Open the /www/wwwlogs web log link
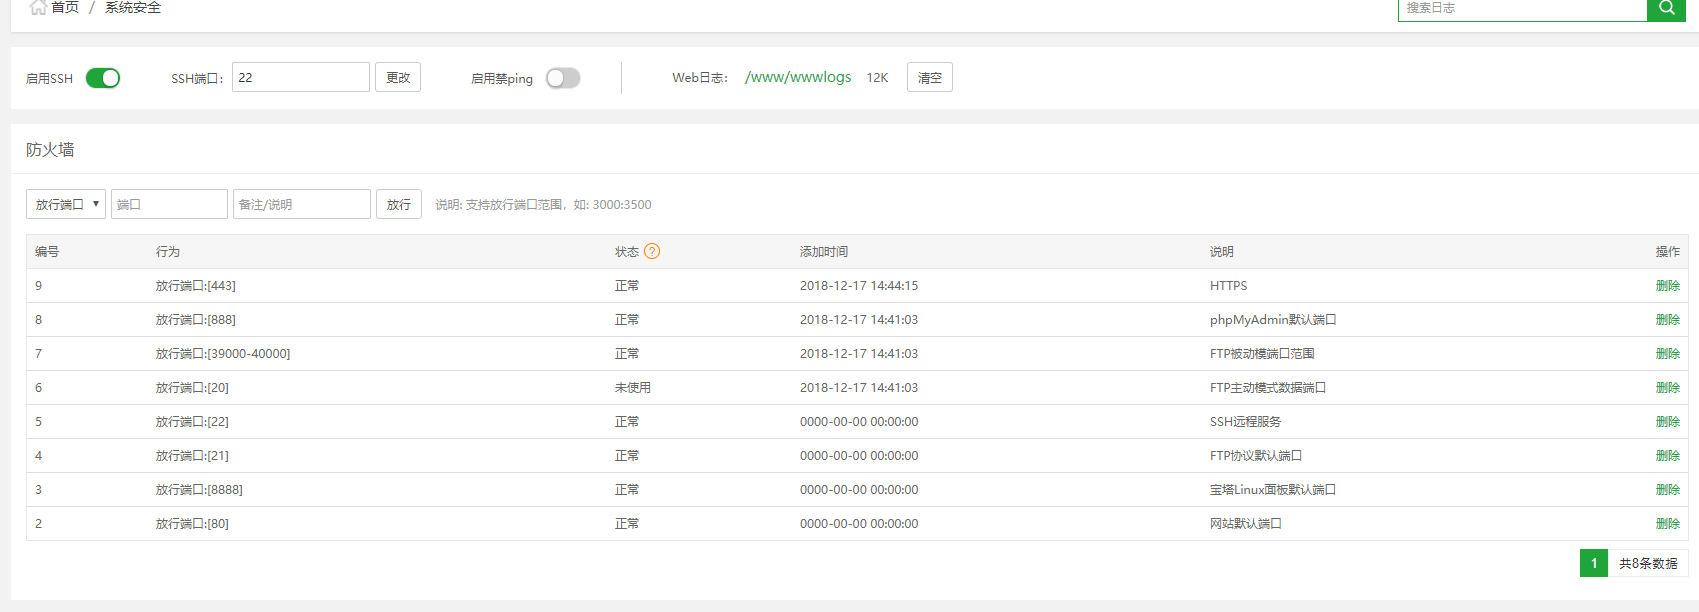 click(x=798, y=77)
